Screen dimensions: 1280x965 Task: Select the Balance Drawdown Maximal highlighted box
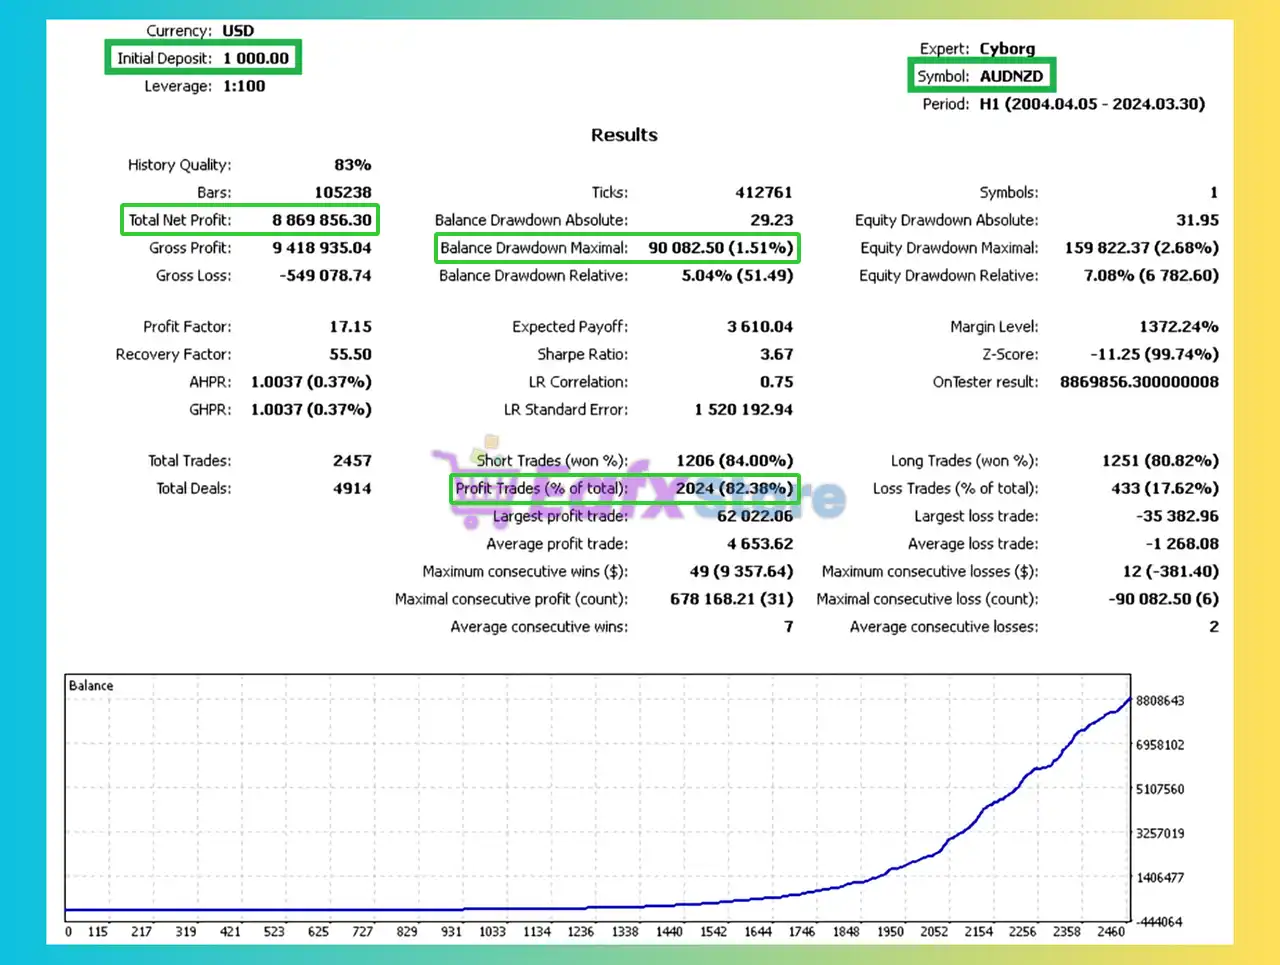[617, 248]
